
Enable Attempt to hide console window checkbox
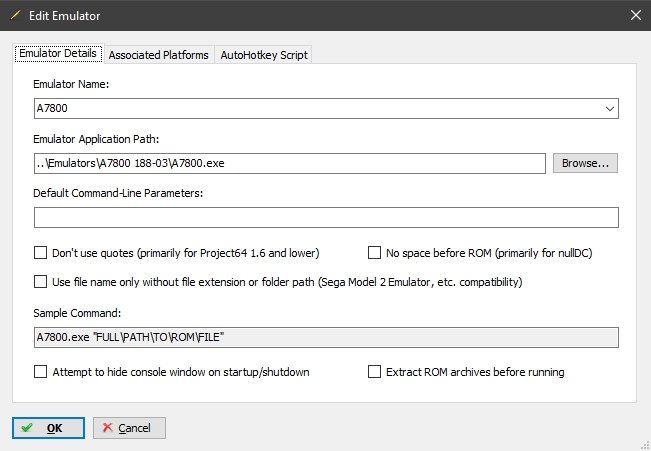(40, 371)
